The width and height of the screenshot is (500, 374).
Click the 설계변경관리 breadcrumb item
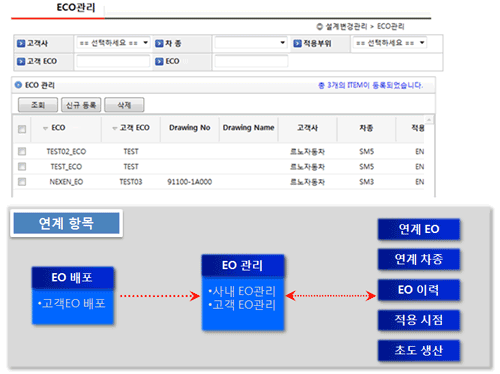[346, 26]
